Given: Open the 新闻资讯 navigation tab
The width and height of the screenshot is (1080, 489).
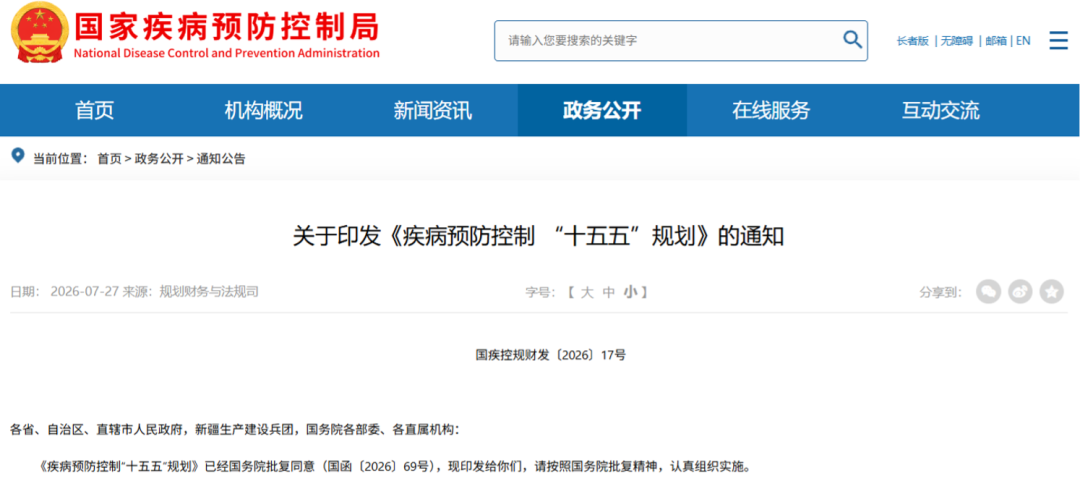Looking at the screenshot, I should click(x=433, y=110).
